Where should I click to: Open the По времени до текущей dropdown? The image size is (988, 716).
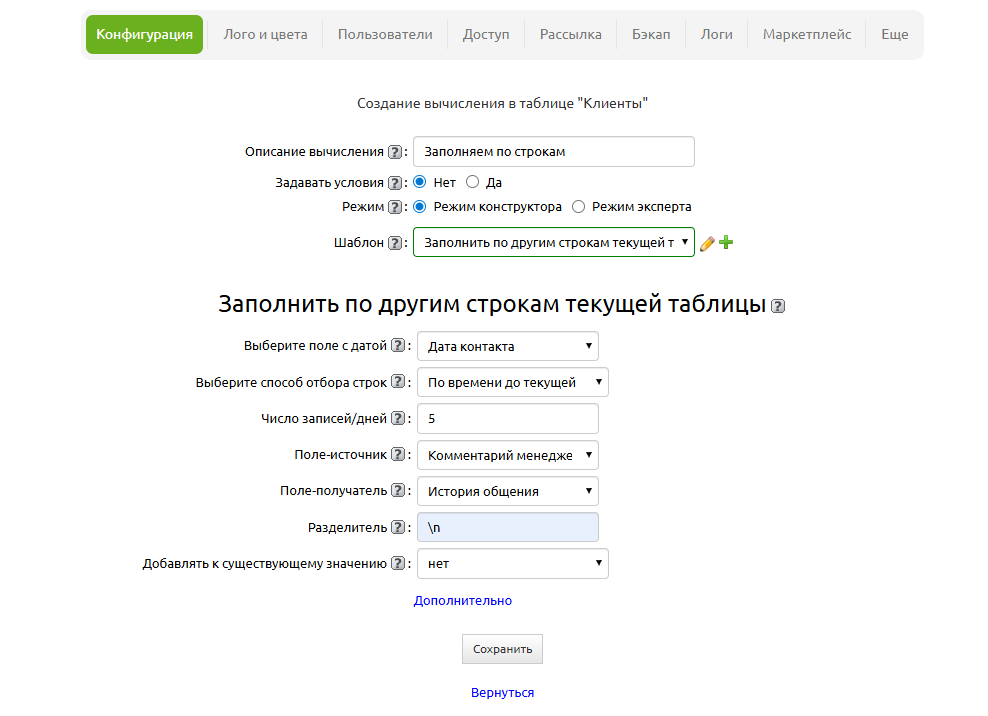coord(513,382)
